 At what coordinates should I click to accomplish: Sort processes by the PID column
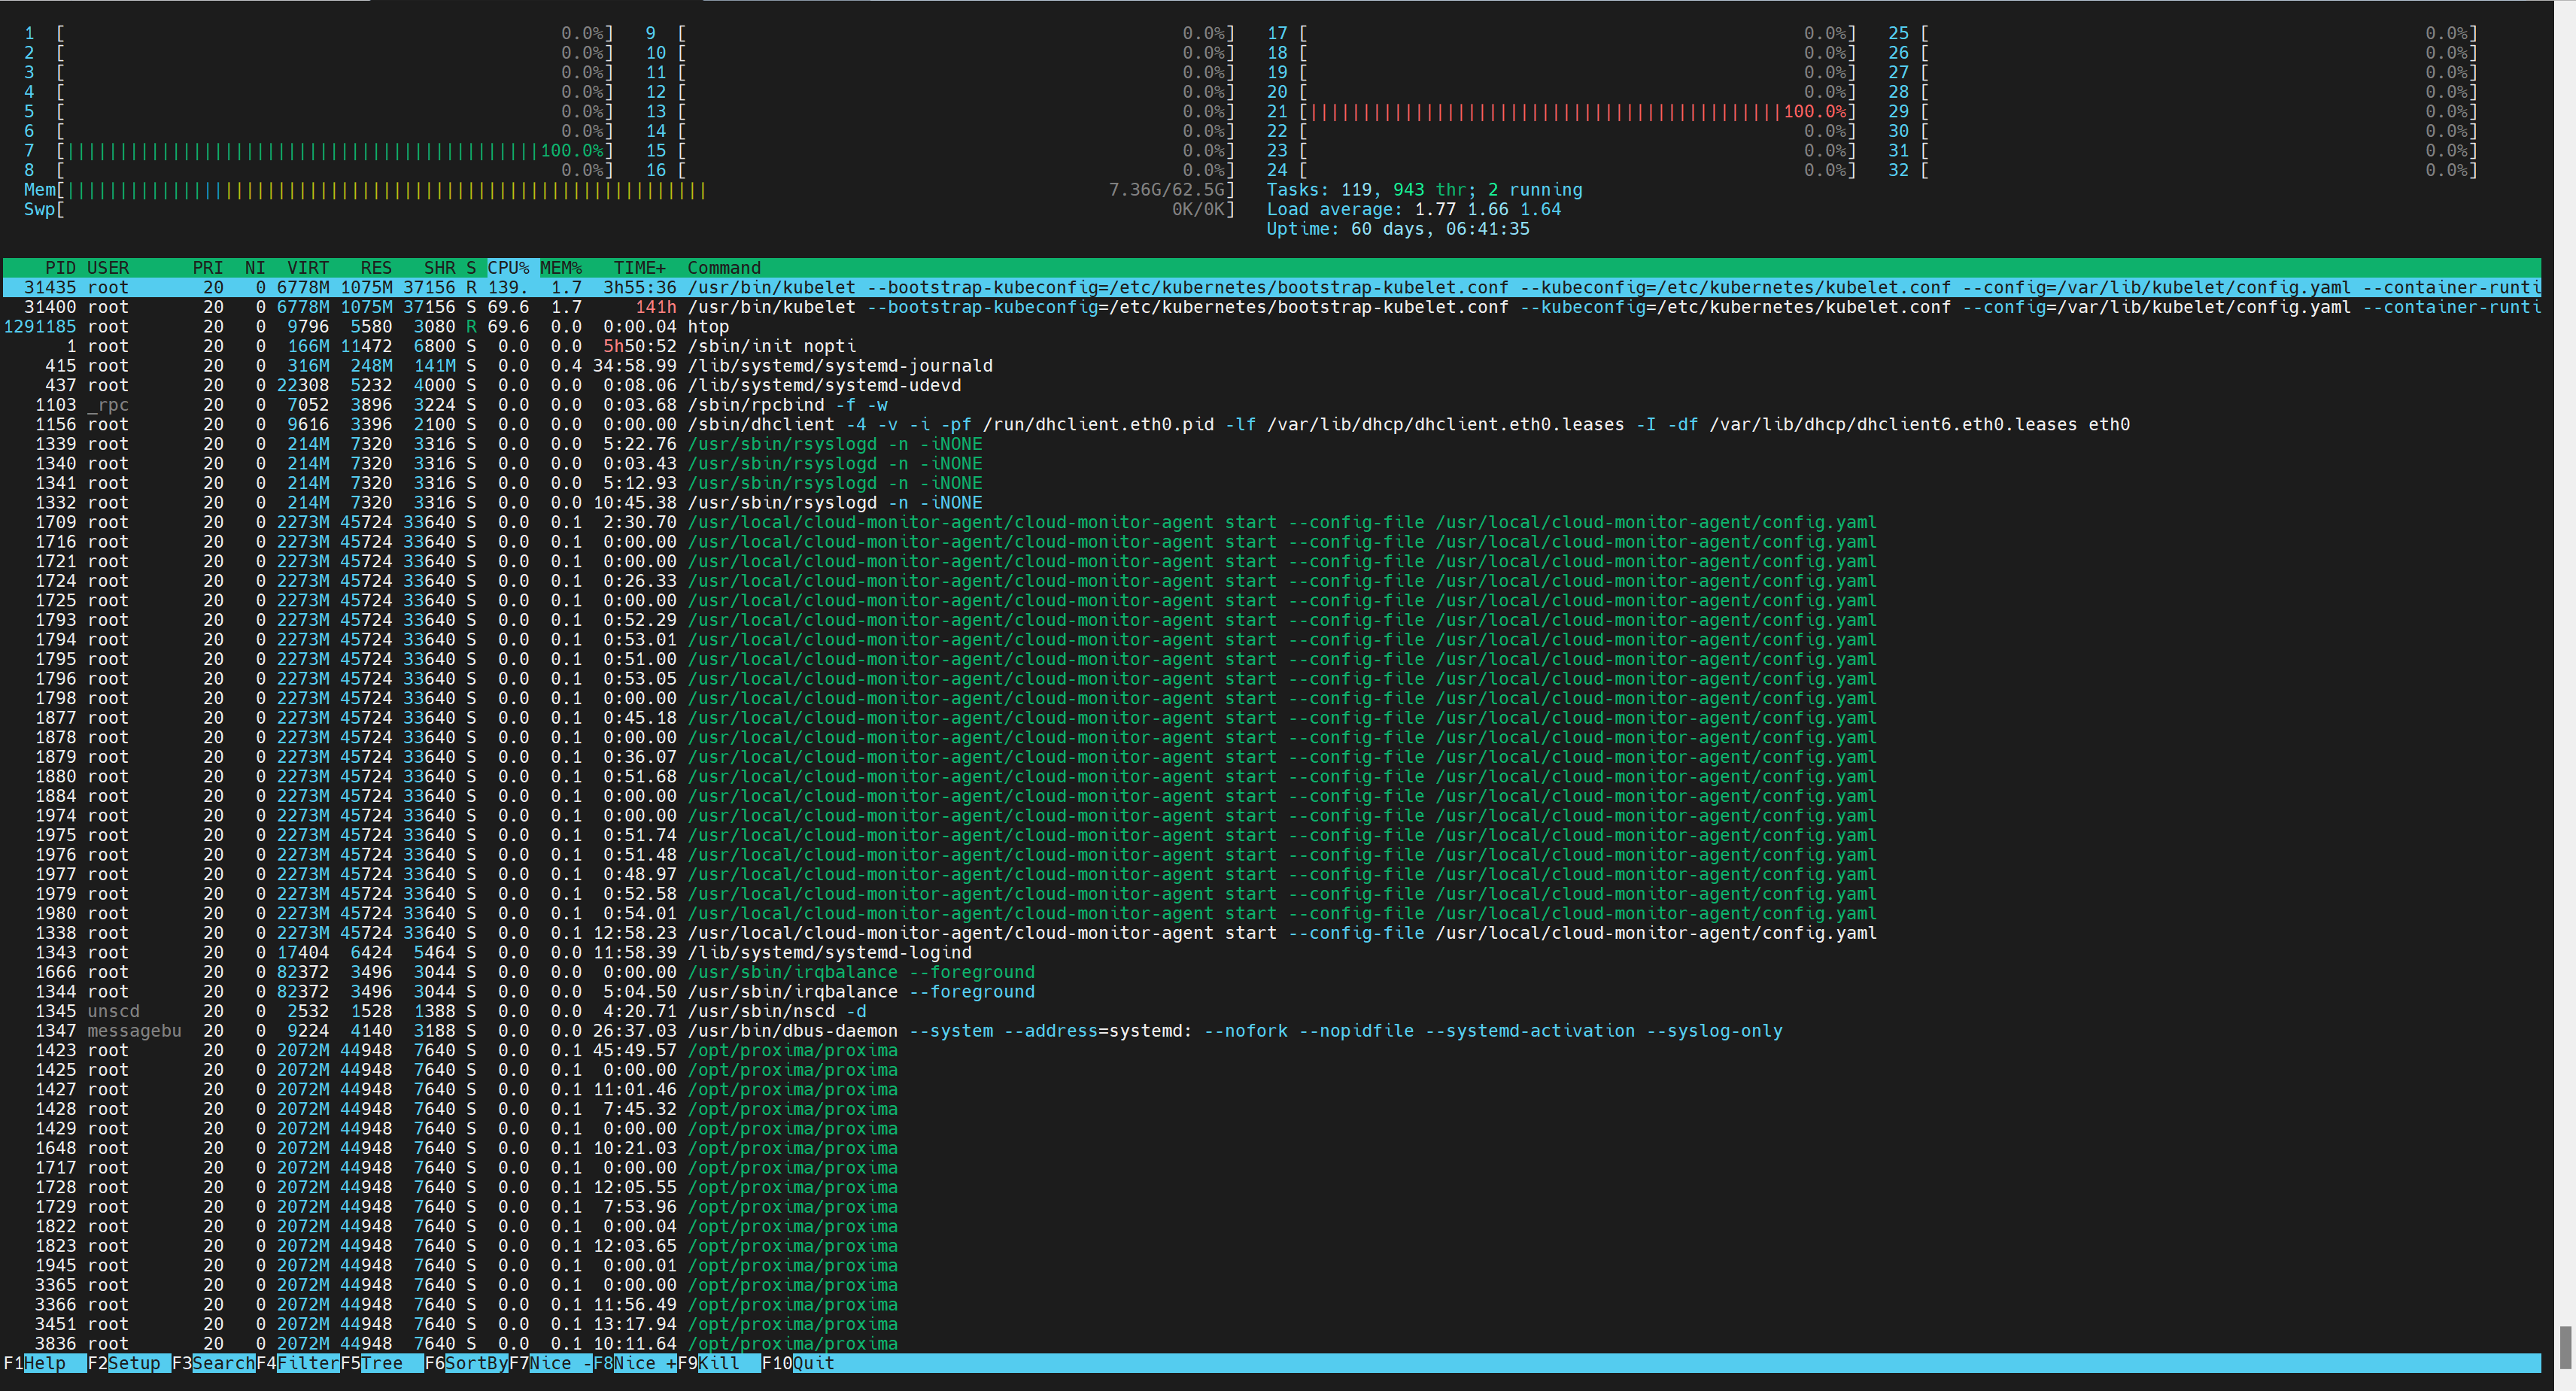[61, 267]
